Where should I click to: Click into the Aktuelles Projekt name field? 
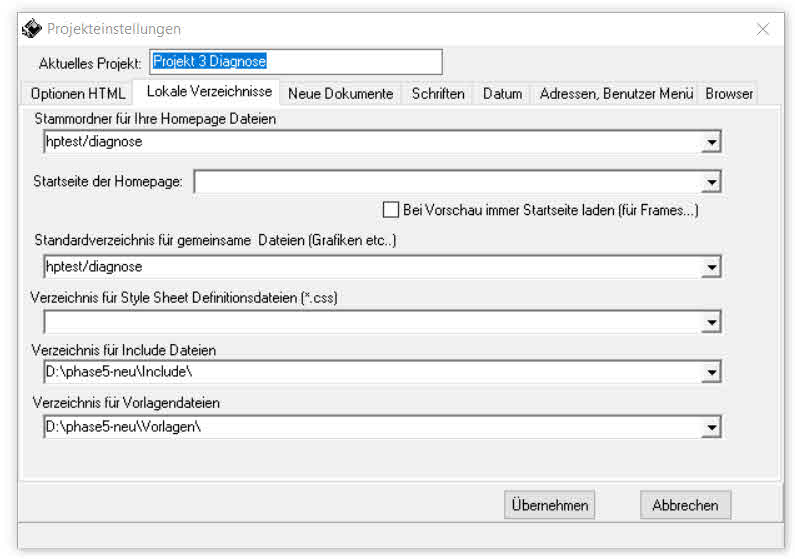295,62
